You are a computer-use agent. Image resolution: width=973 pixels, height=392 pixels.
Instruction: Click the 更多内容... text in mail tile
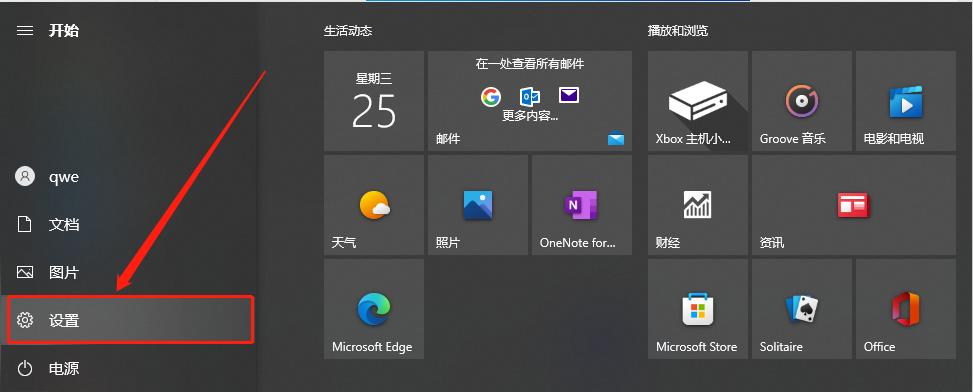coord(530,115)
